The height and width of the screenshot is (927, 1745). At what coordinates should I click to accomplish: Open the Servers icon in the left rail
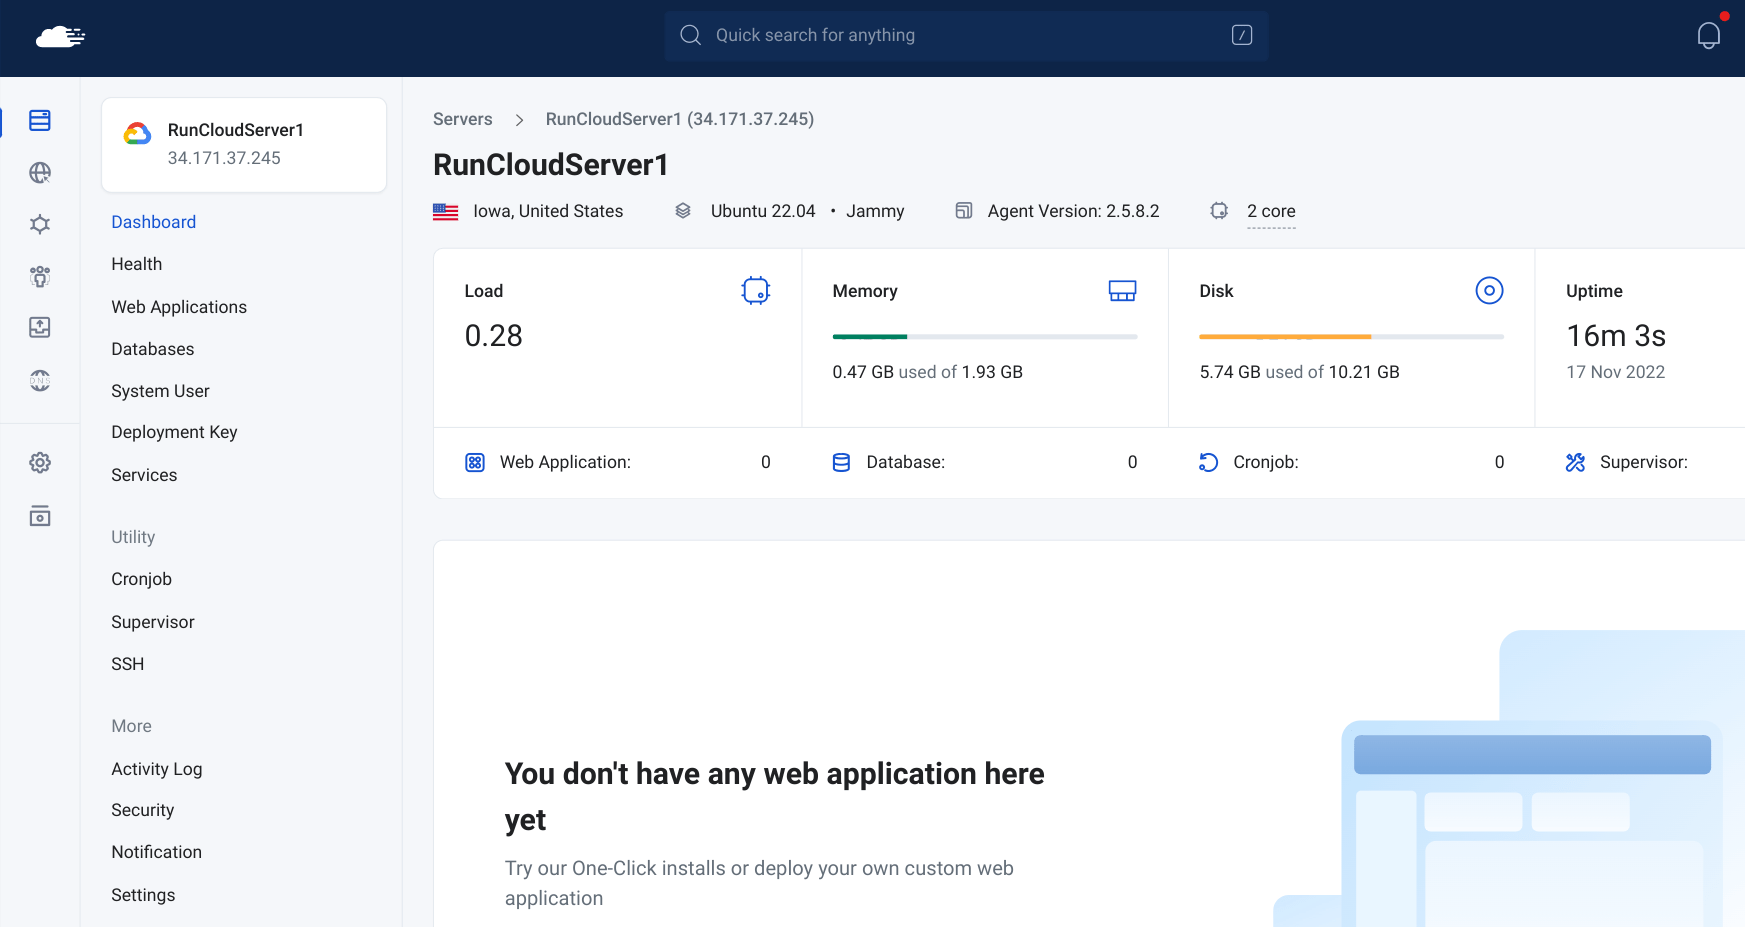click(x=40, y=121)
